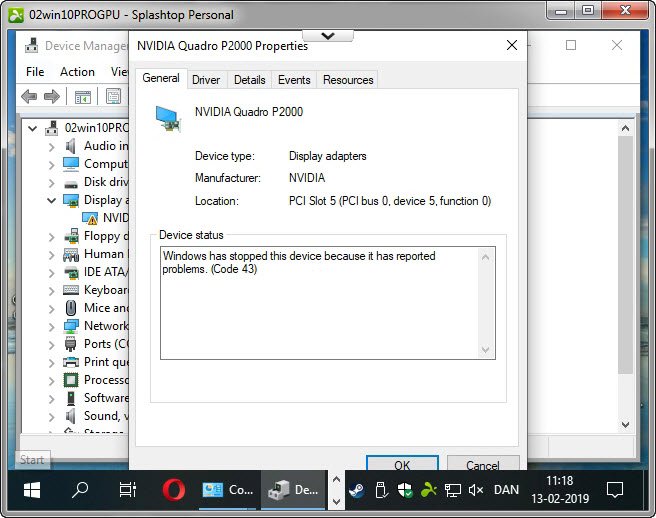The height and width of the screenshot is (518, 656).
Task: Click the Computer monitor icon in tree
Action: (71, 164)
